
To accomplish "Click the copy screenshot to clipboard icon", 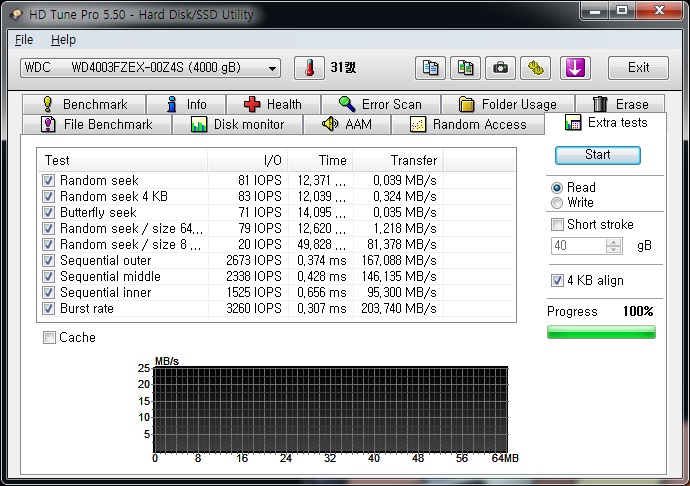I will pyautogui.click(x=466, y=68).
